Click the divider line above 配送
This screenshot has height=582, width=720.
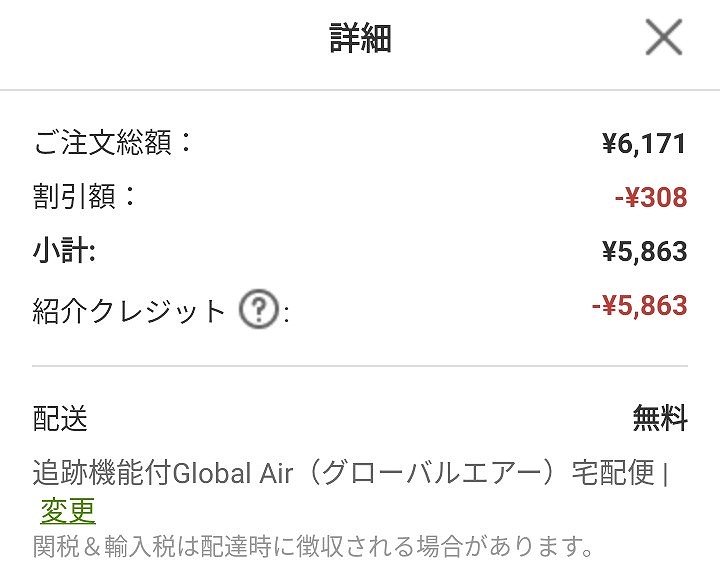(360, 366)
